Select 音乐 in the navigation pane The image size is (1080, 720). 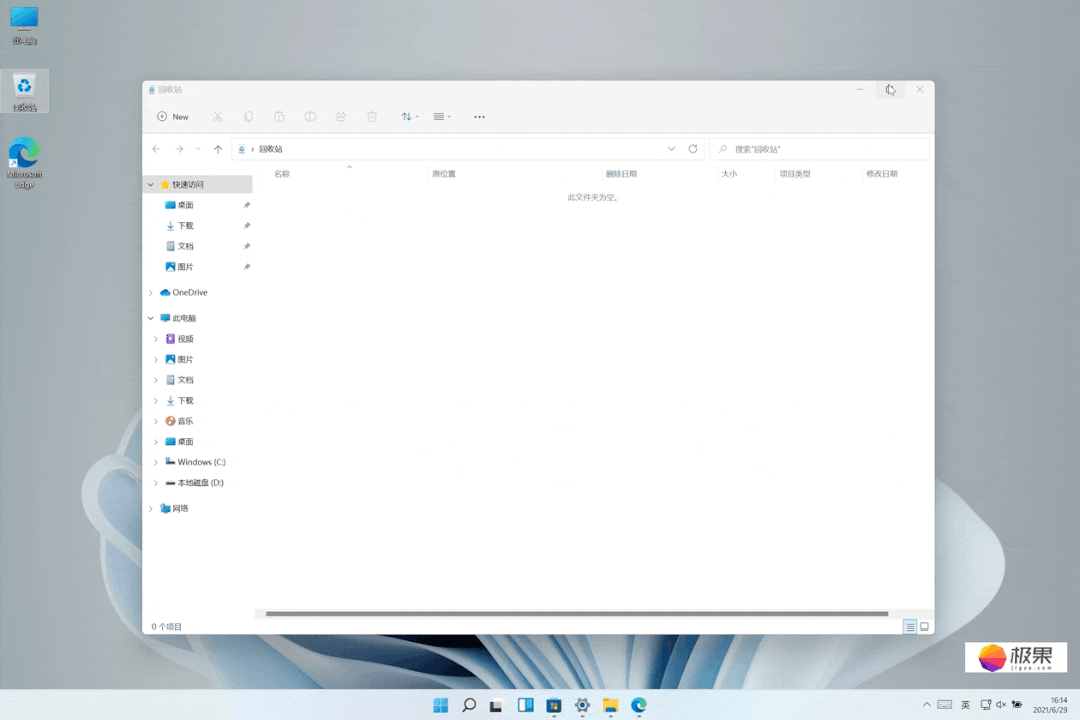tap(185, 421)
